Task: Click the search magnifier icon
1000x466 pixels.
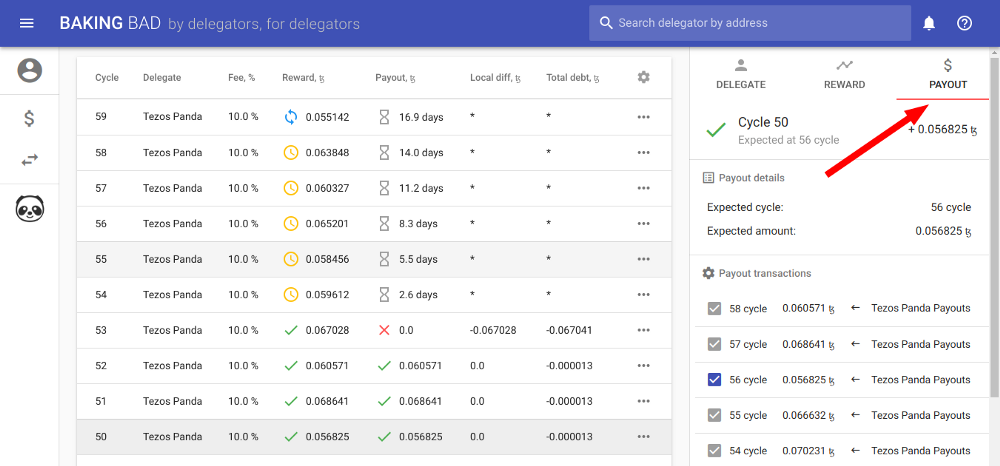Action: [606, 23]
